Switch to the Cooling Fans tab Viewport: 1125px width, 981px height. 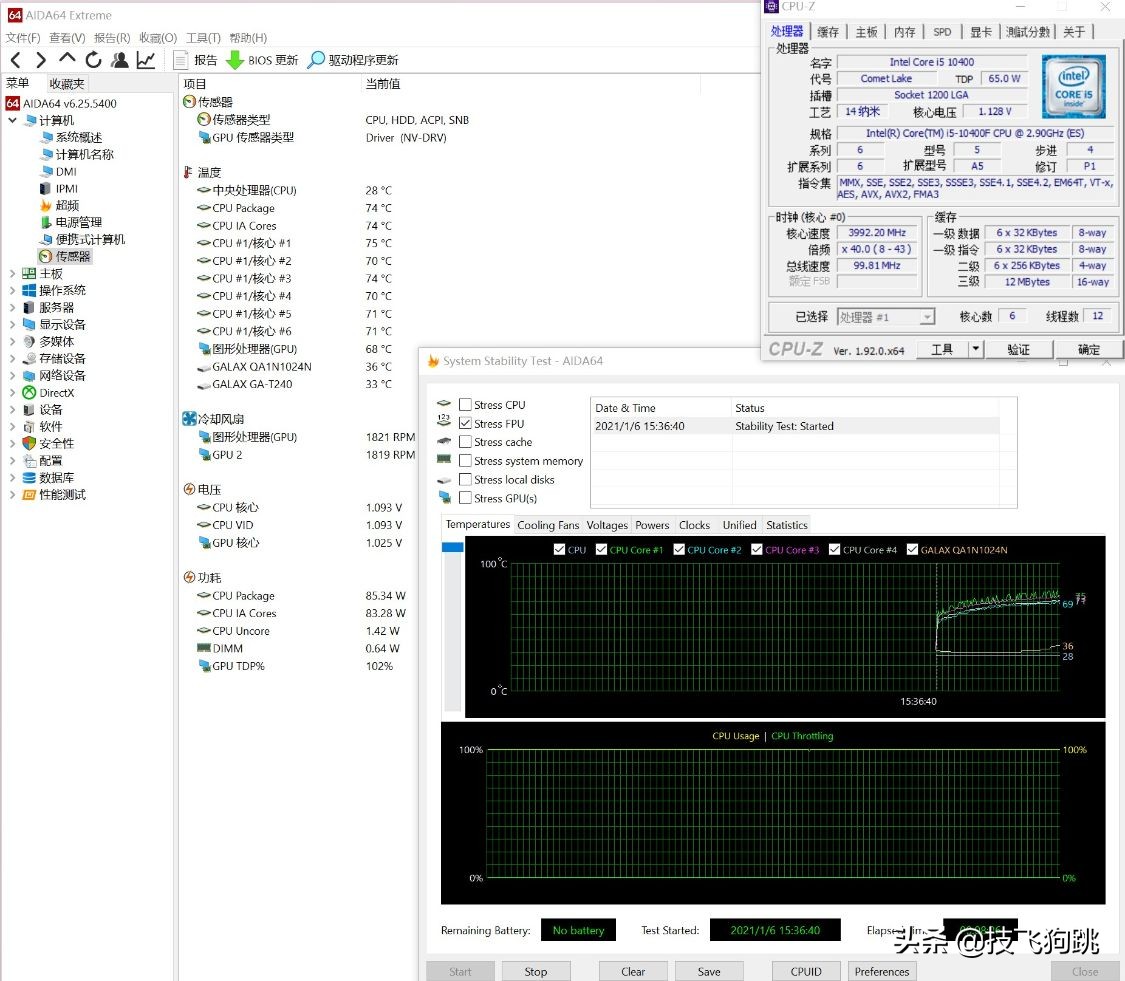[548, 525]
